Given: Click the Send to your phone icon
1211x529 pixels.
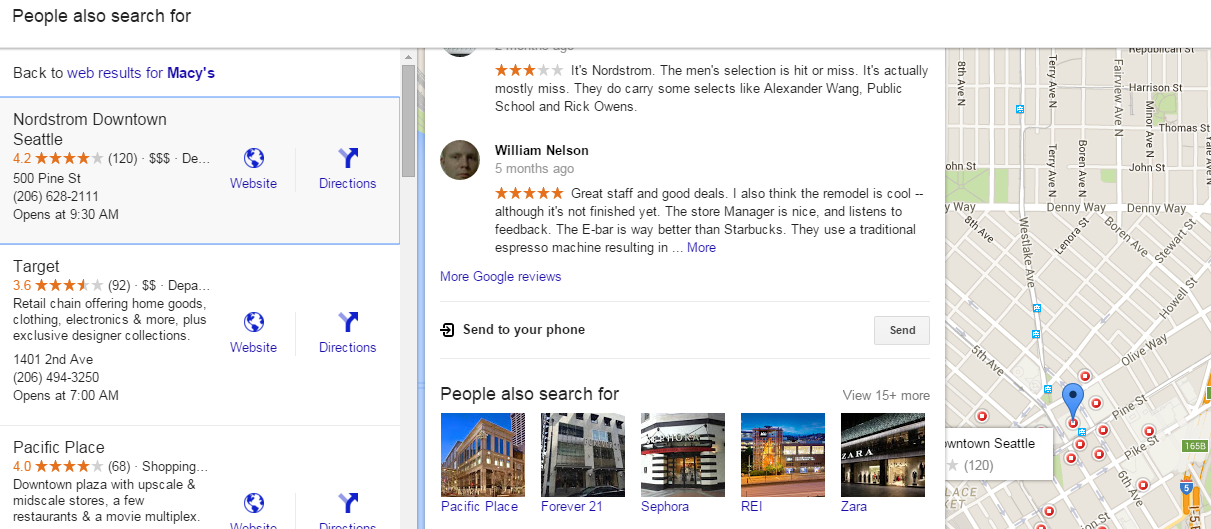Looking at the screenshot, I should [447, 330].
